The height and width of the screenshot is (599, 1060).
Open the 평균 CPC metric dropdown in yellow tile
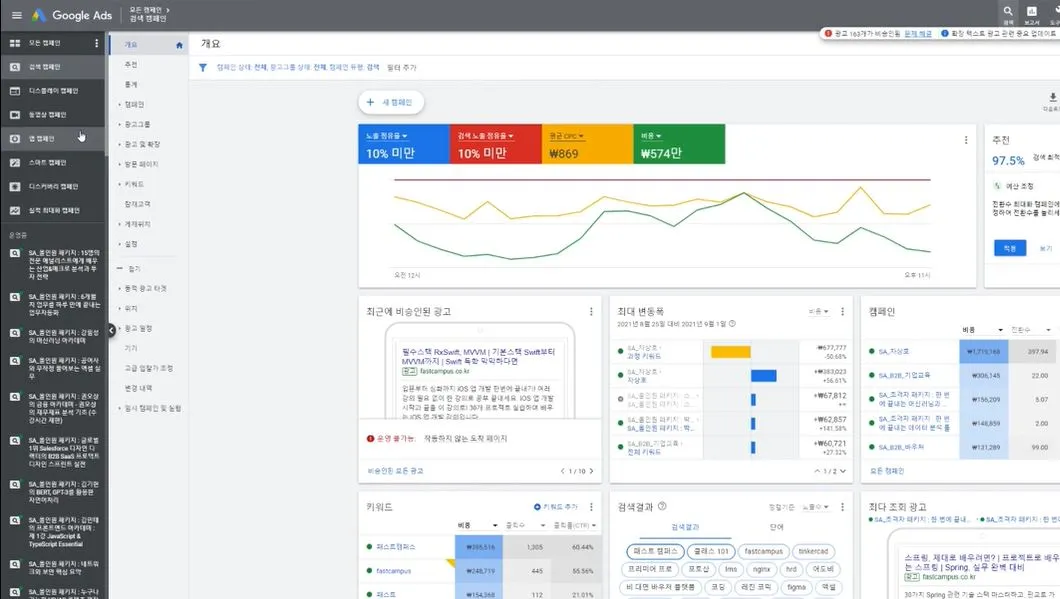pos(567,136)
